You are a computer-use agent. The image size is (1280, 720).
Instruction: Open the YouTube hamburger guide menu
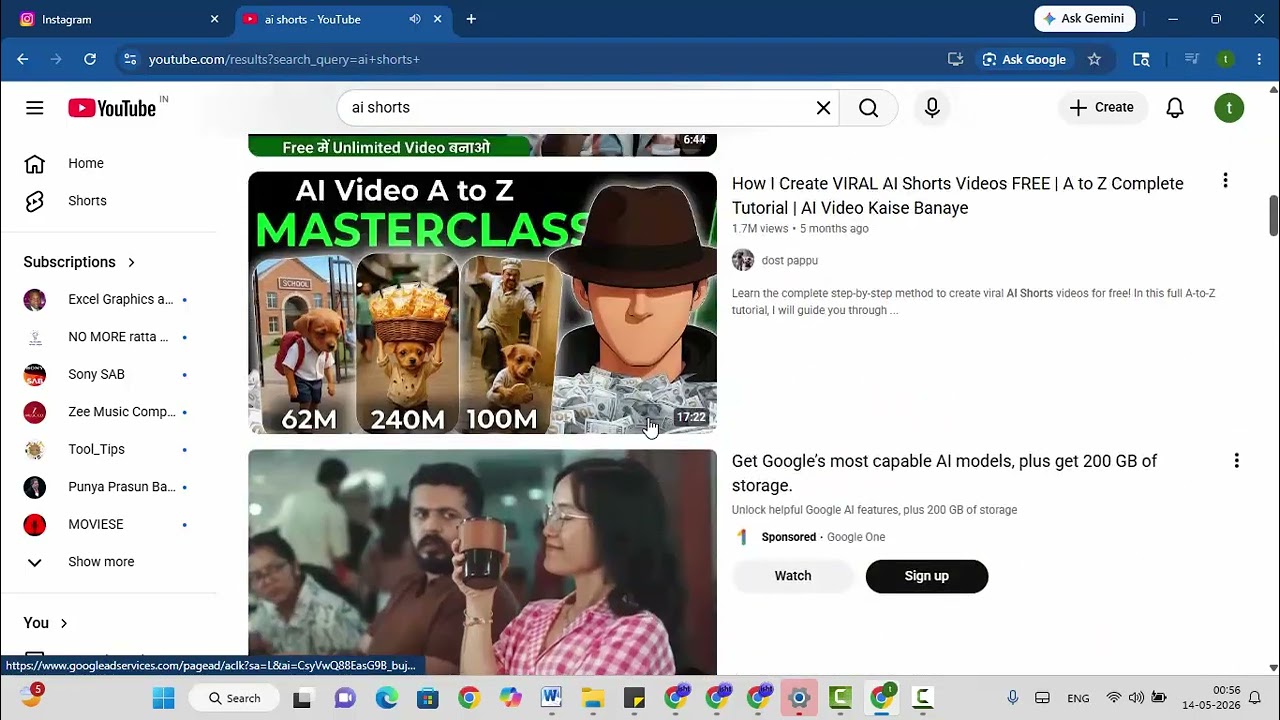coord(35,108)
